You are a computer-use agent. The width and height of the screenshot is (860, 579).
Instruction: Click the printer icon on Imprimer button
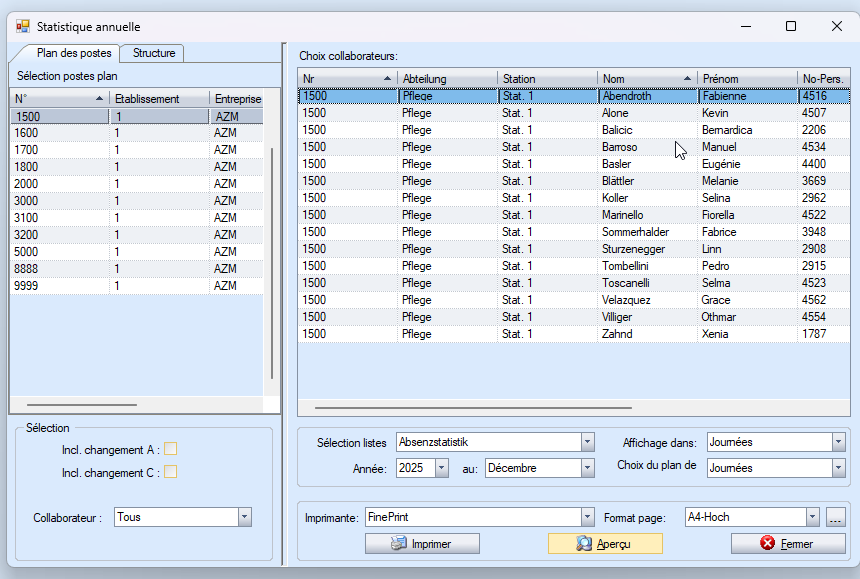(399, 544)
